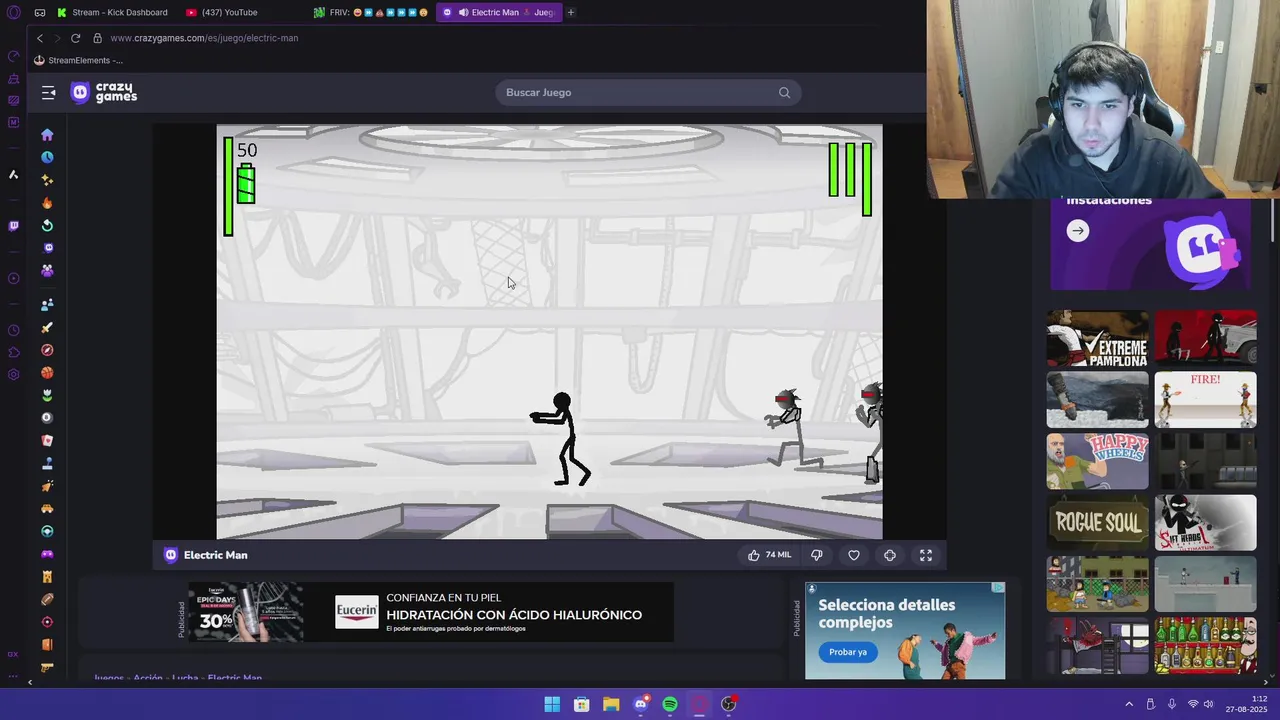Open Windows Start menu

click(x=552, y=704)
